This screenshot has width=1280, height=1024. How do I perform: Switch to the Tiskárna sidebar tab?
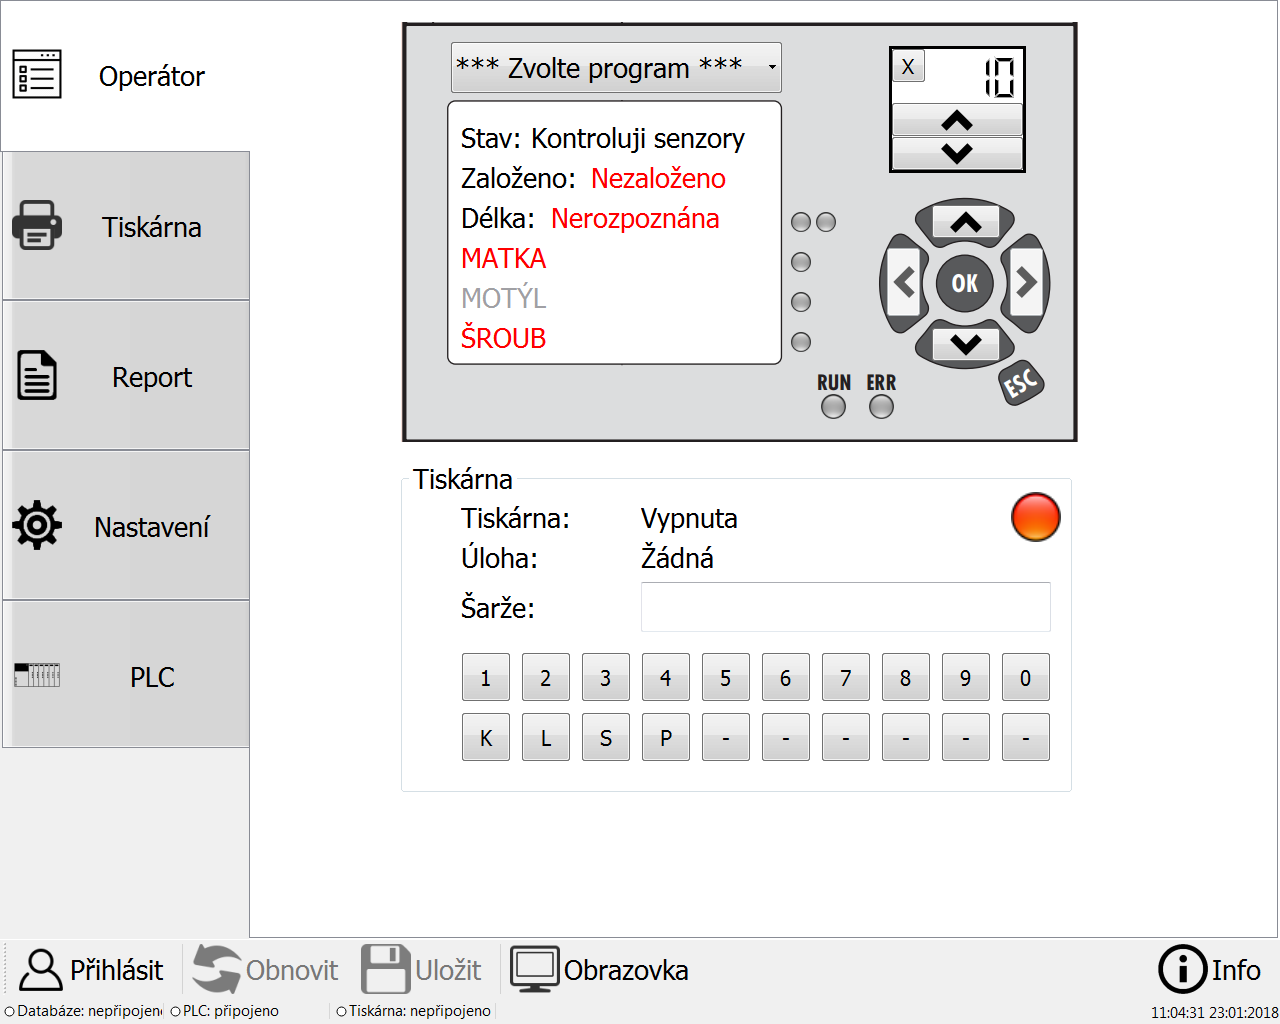pyautogui.click(x=126, y=226)
